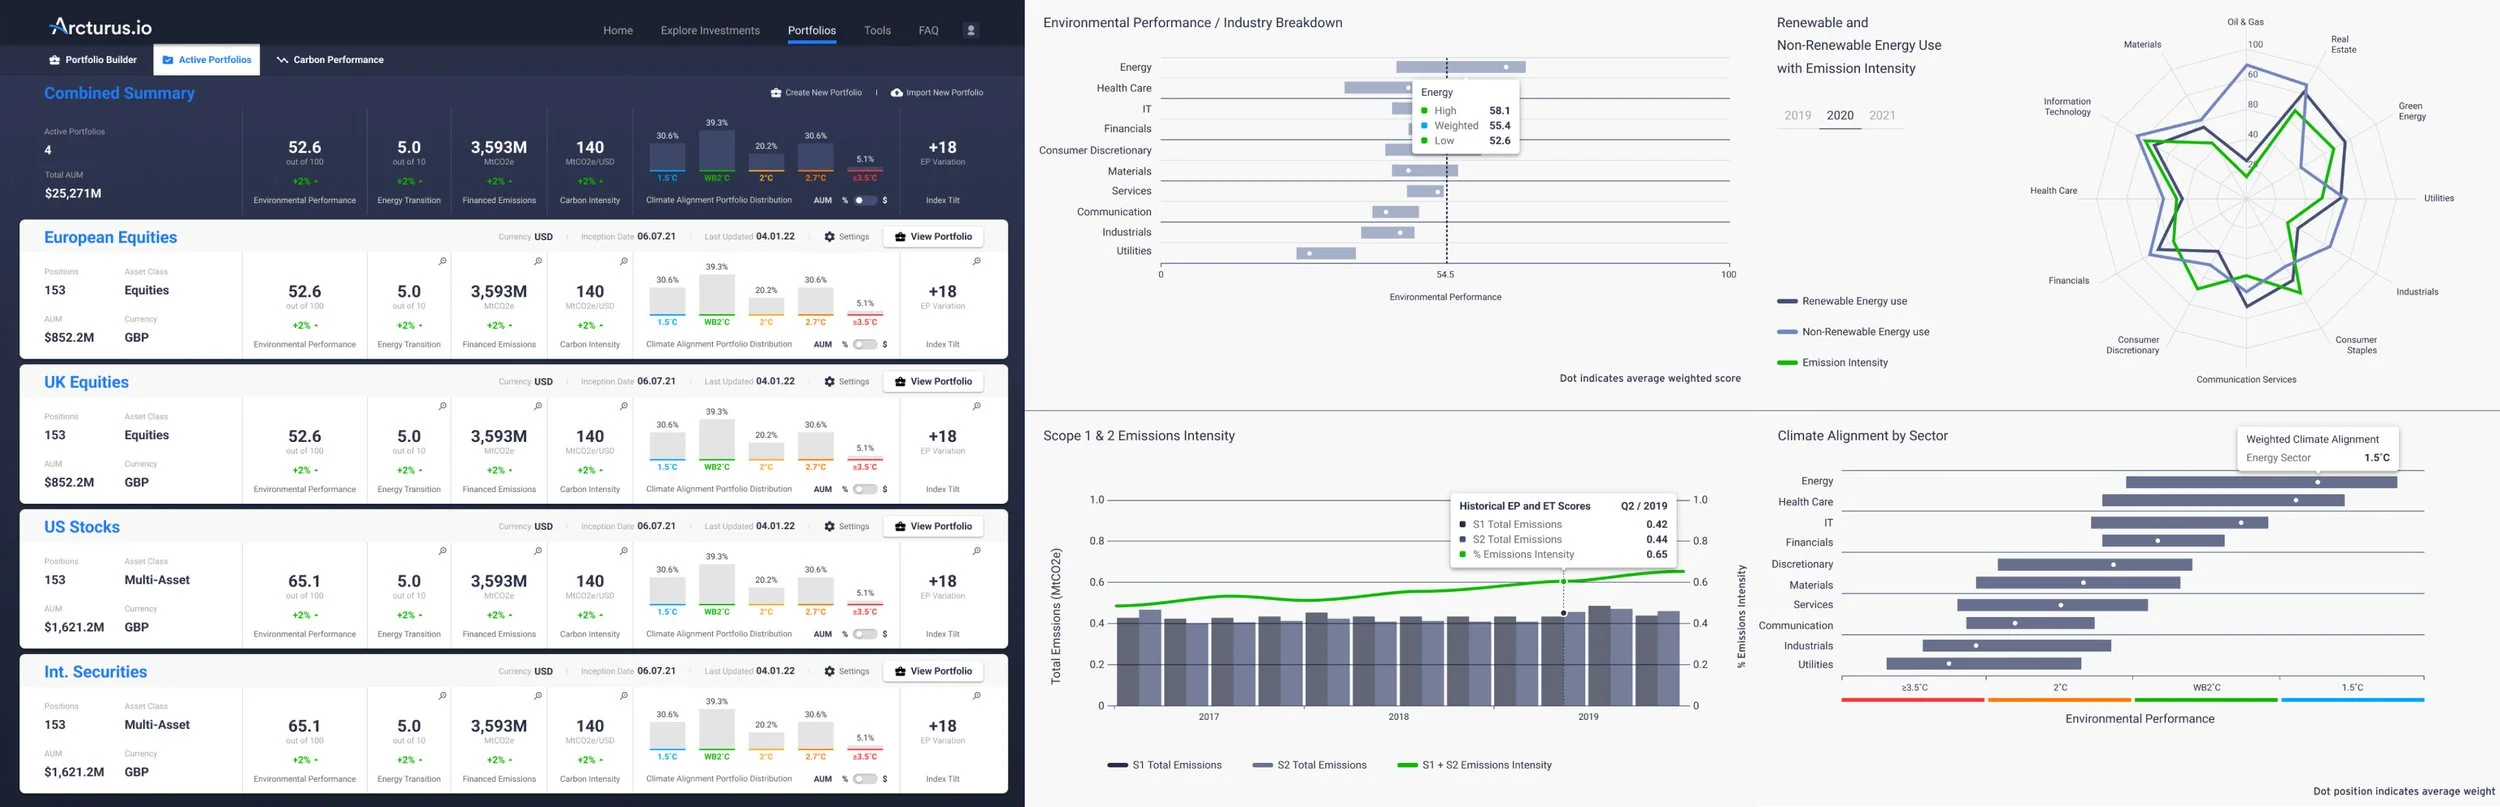
Task: Toggle Renewable Energy use legend series
Action: [x=1842, y=301]
